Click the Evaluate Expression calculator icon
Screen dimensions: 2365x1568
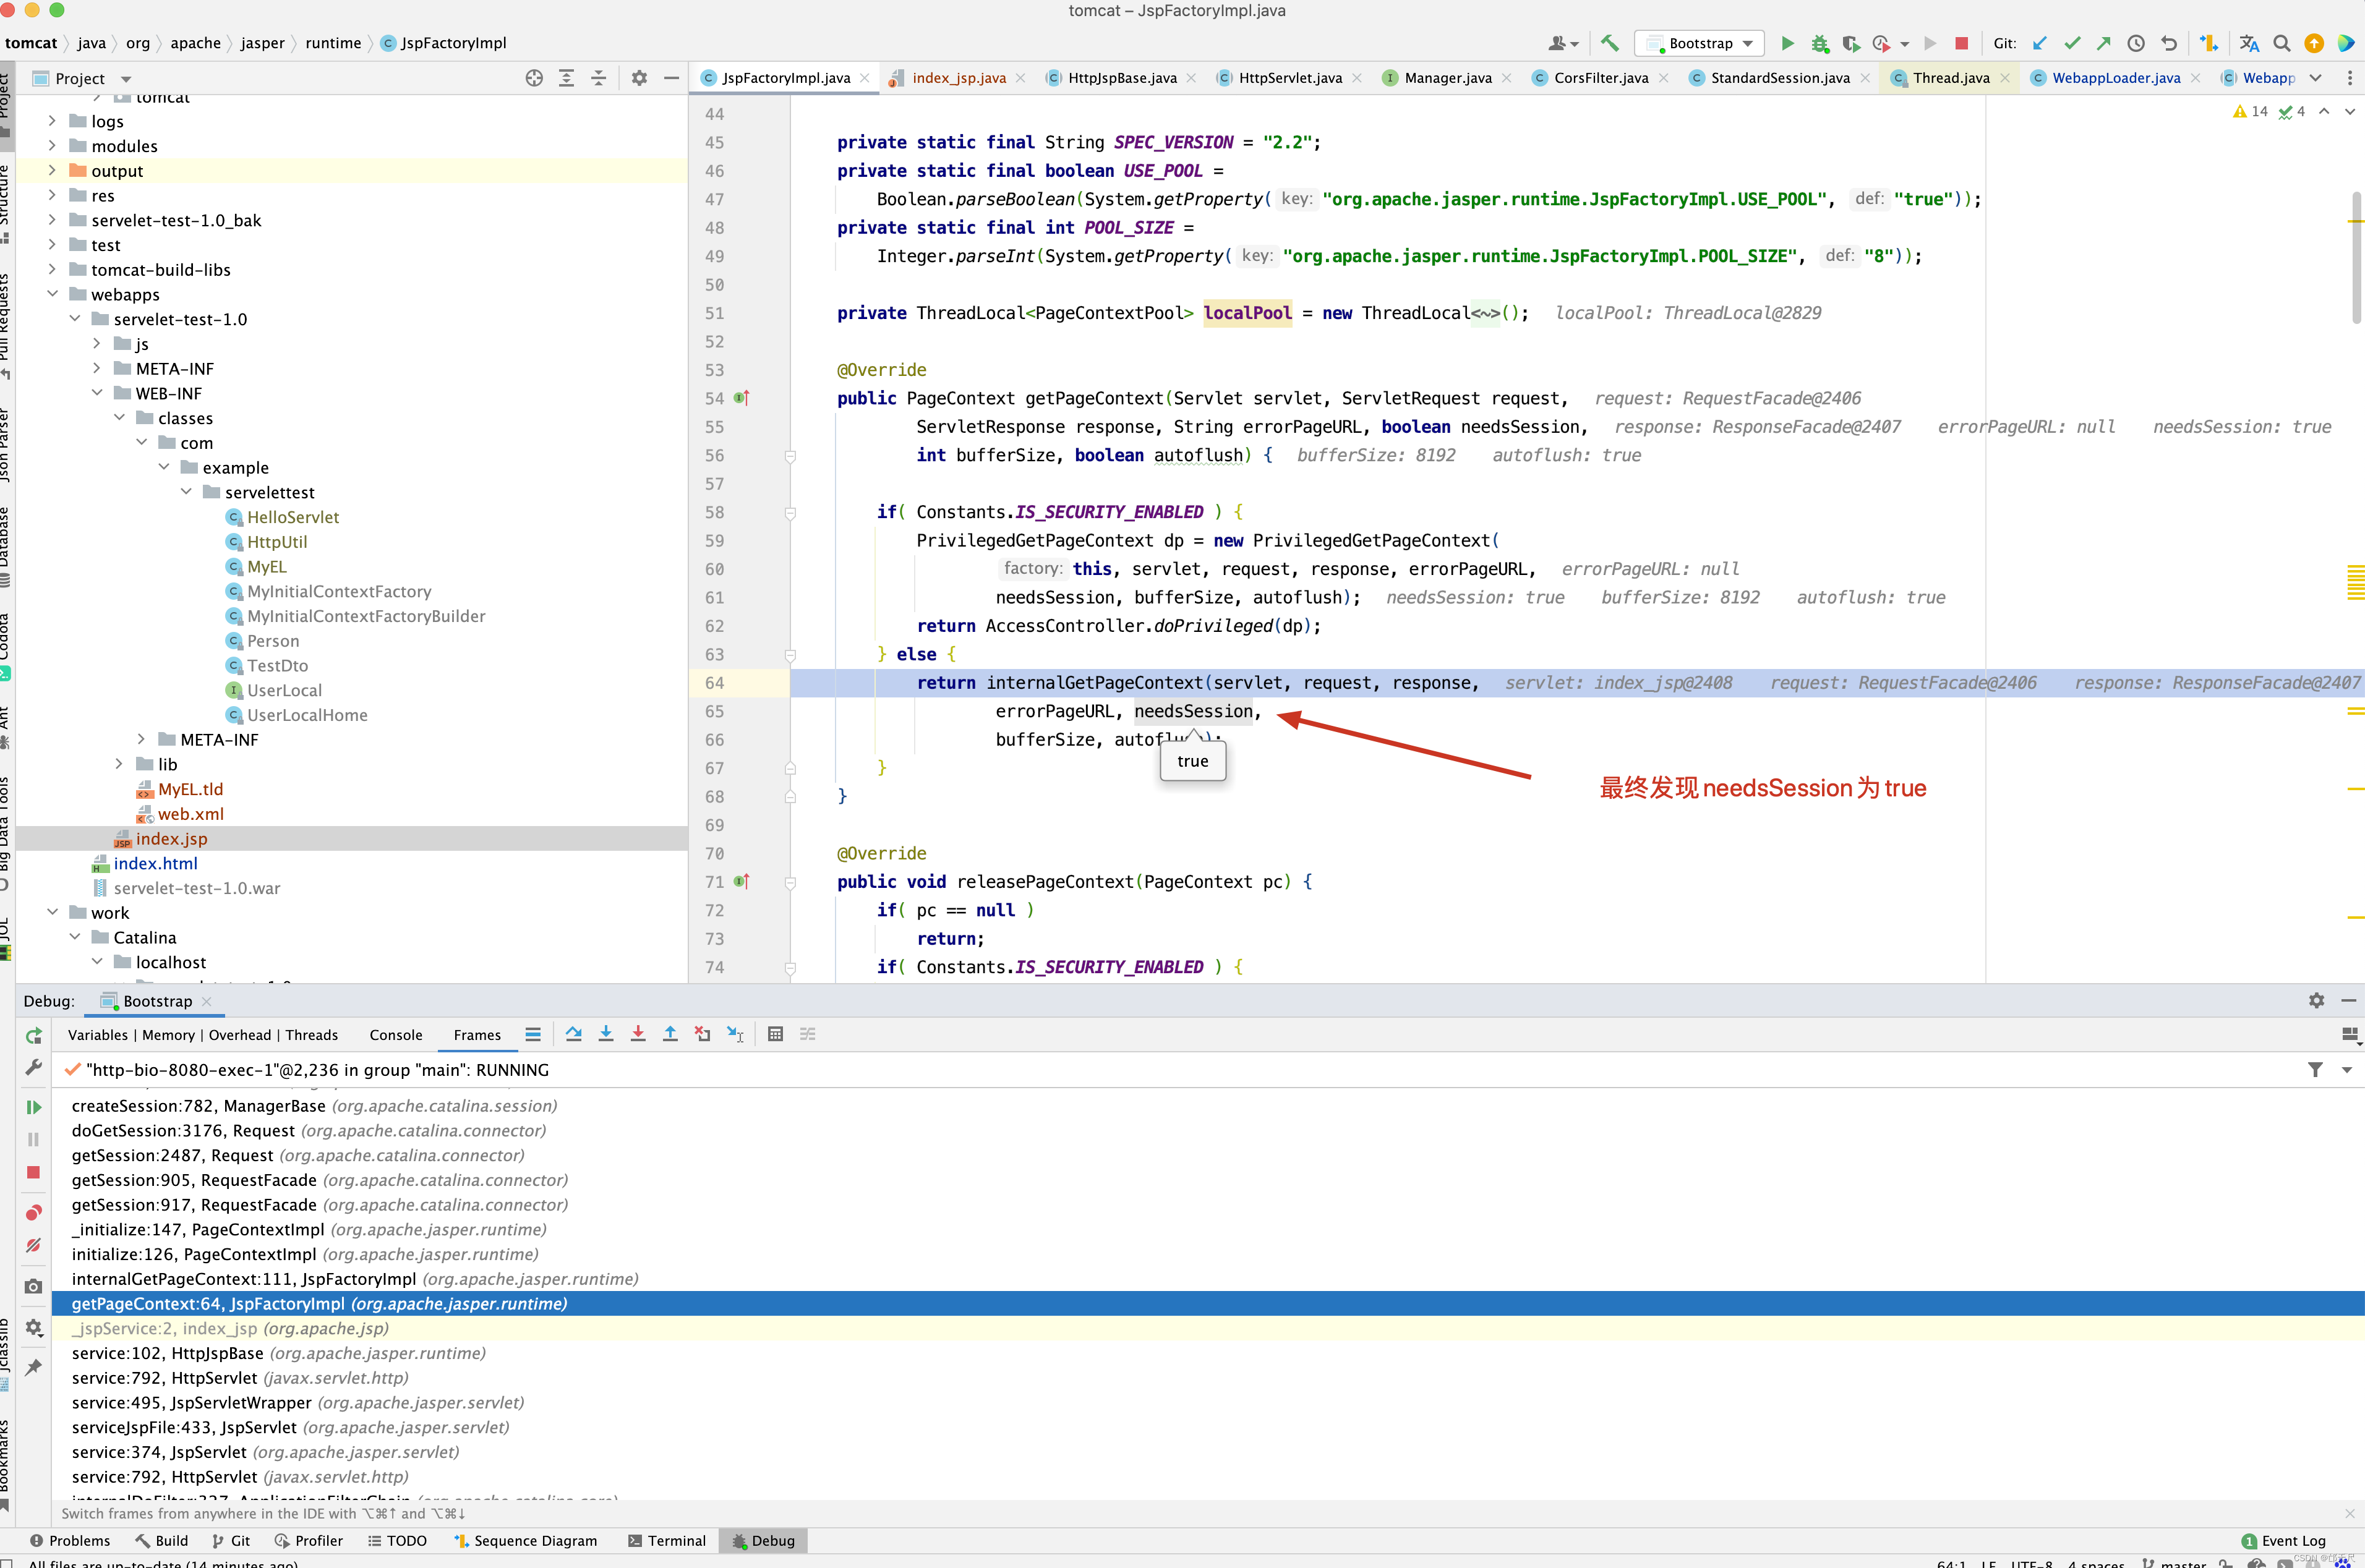point(775,1034)
